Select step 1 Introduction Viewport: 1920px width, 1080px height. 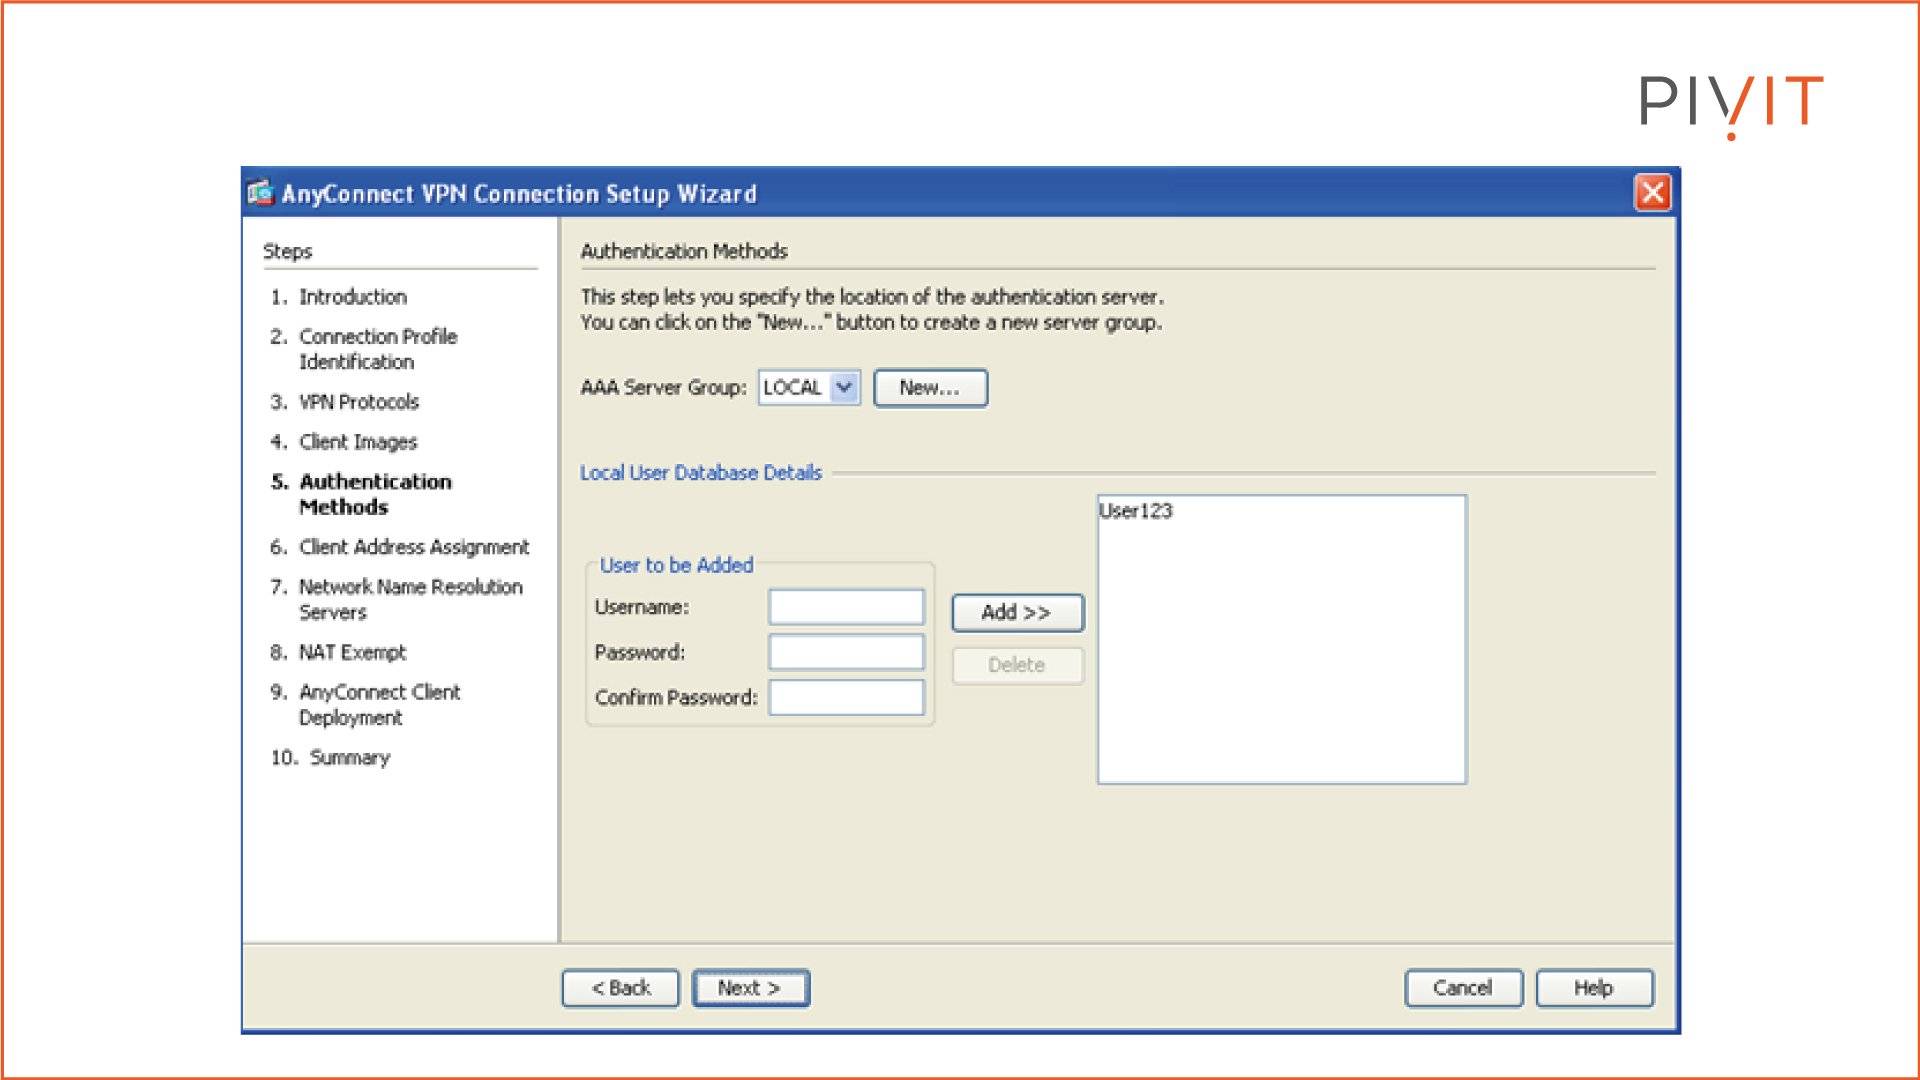pos(352,297)
